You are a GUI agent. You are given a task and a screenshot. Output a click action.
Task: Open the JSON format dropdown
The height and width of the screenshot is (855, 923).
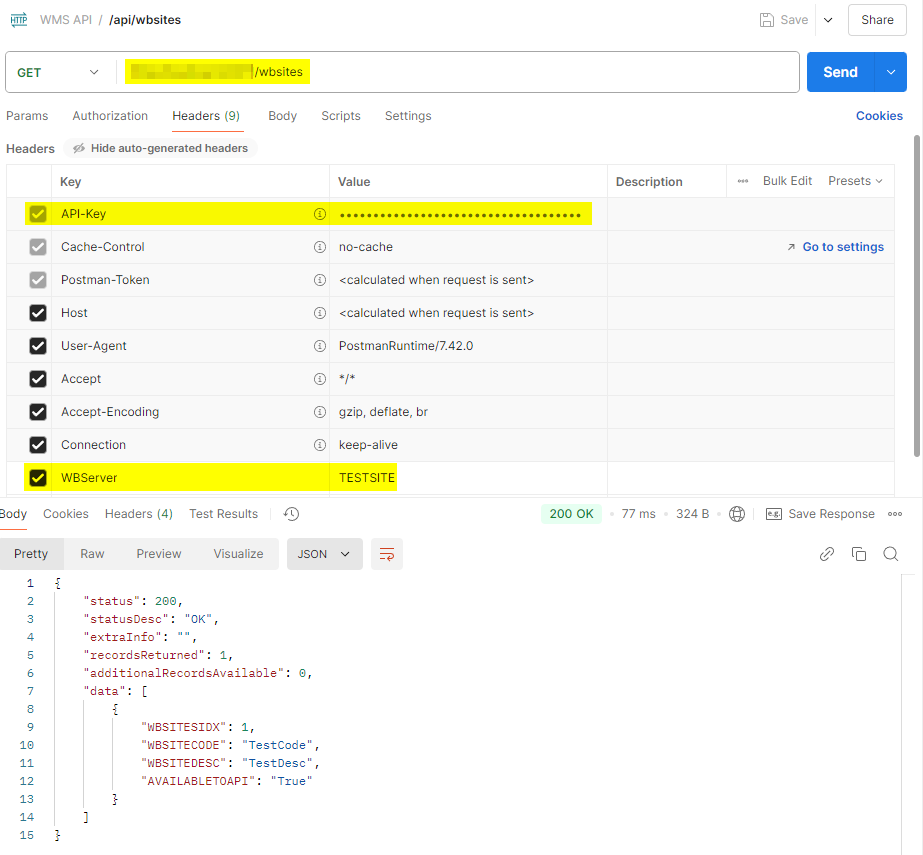point(324,554)
